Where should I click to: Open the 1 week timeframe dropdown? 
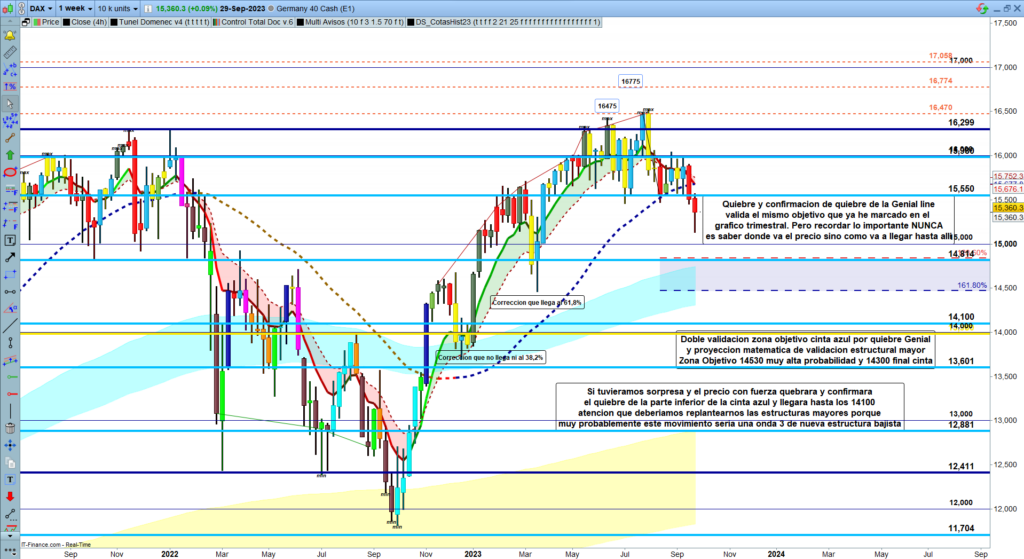click(75, 6)
